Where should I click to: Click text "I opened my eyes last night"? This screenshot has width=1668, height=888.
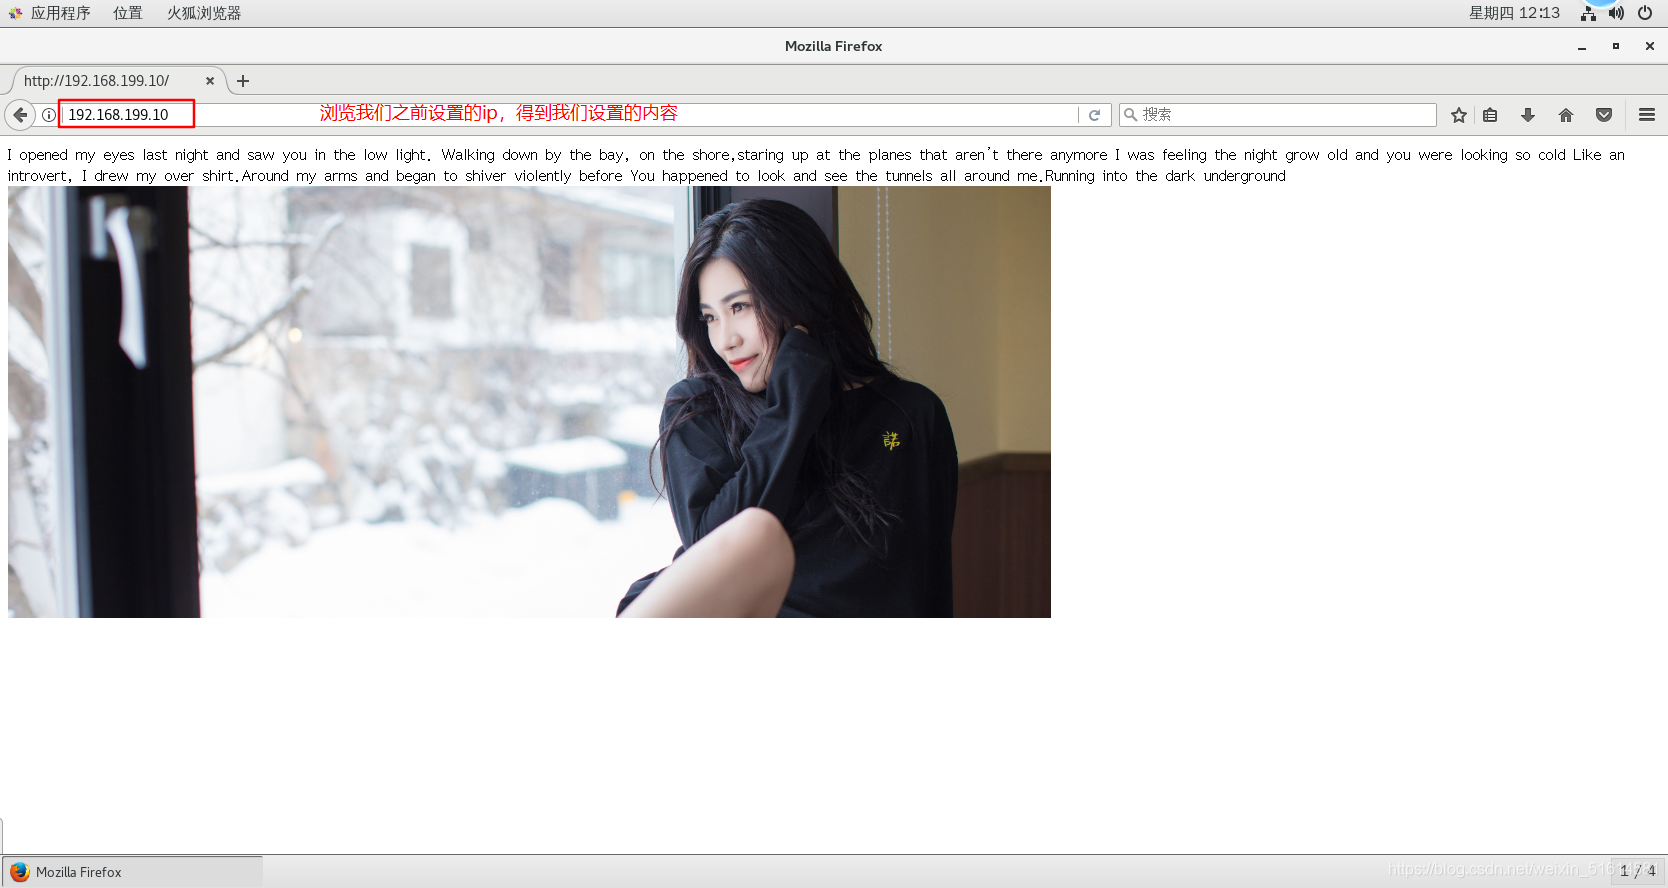tap(108, 155)
